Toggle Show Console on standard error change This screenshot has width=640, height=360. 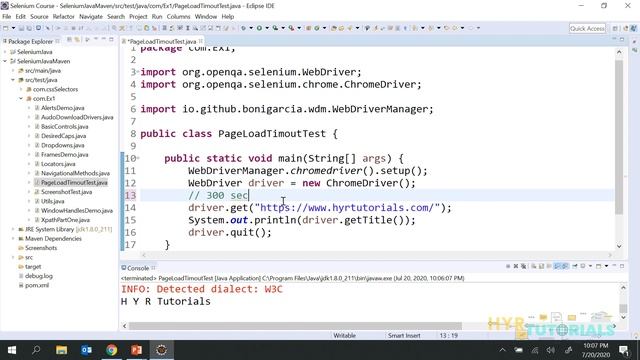tap(565, 266)
